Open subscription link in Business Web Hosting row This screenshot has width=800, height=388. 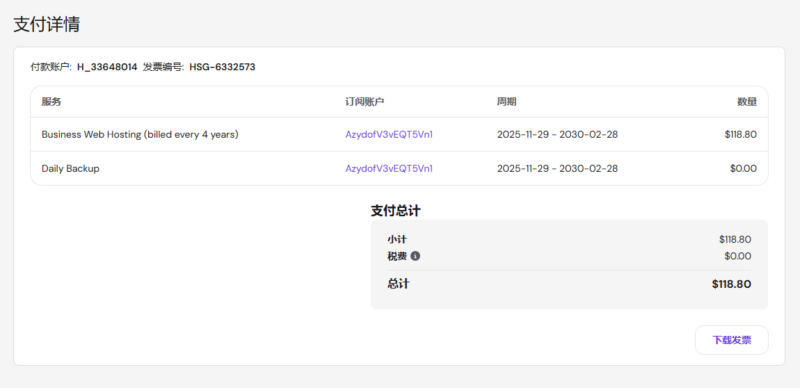pyautogui.click(x=389, y=135)
